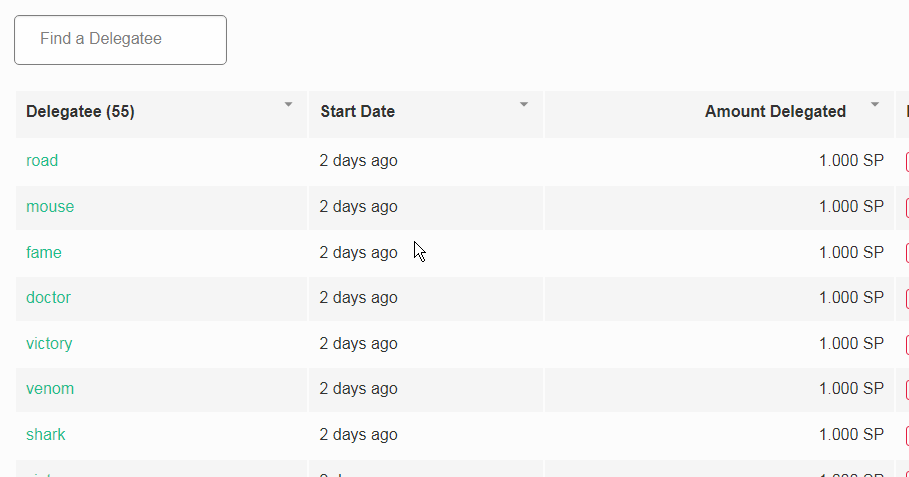
Task: Open the doctor delegatee link
Action: (x=48, y=298)
